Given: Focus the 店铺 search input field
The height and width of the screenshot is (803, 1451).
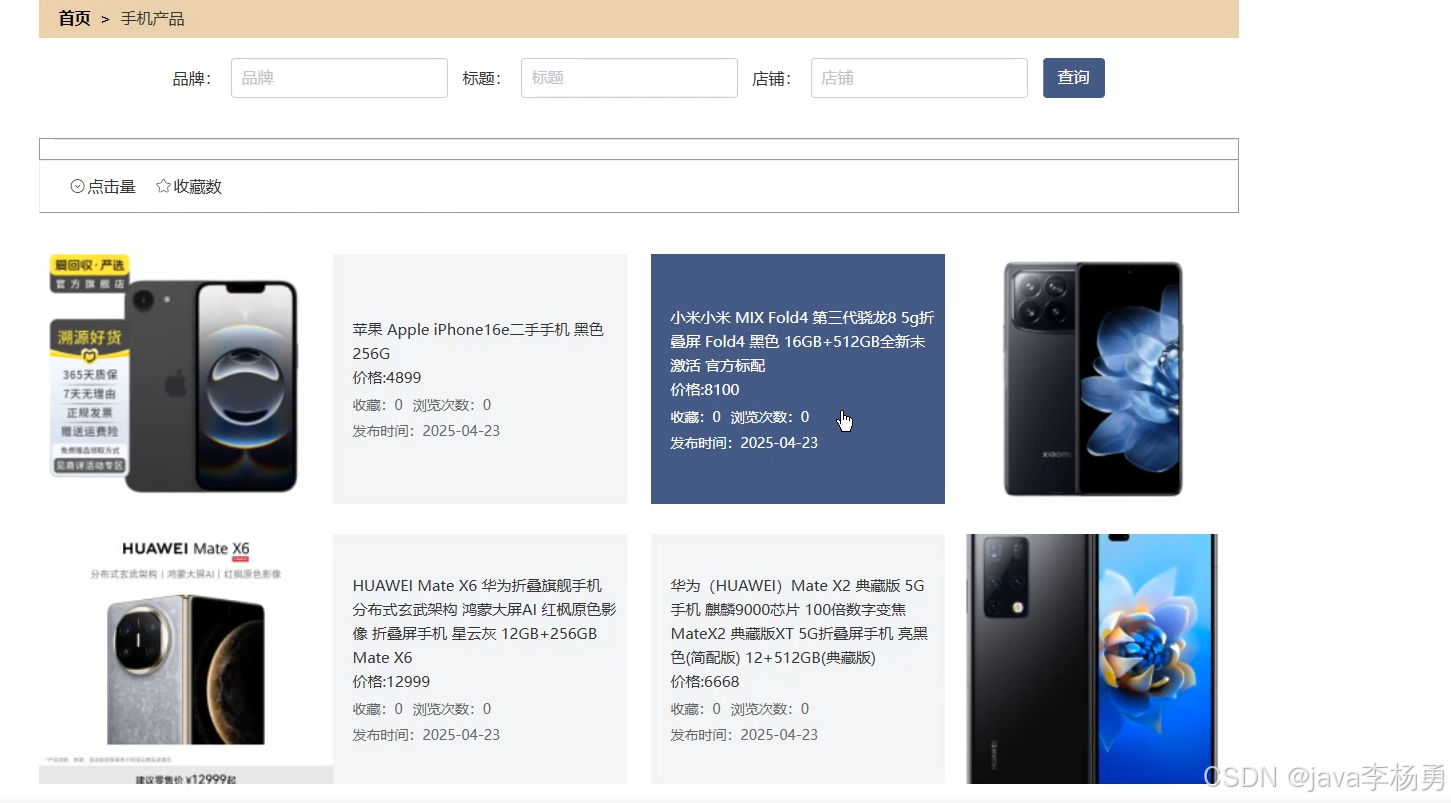Looking at the screenshot, I should point(919,78).
